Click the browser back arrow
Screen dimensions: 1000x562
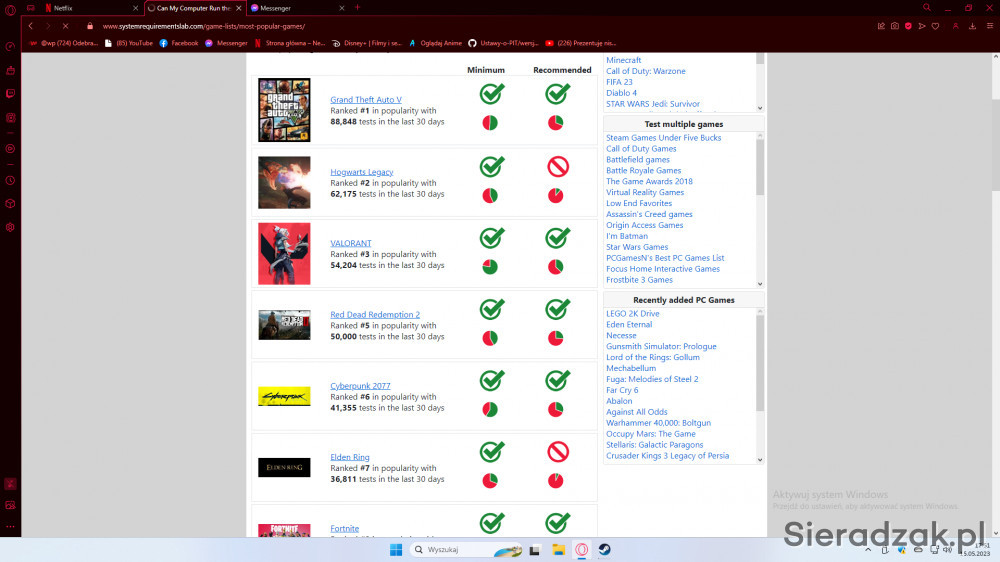click(x=31, y=26)
